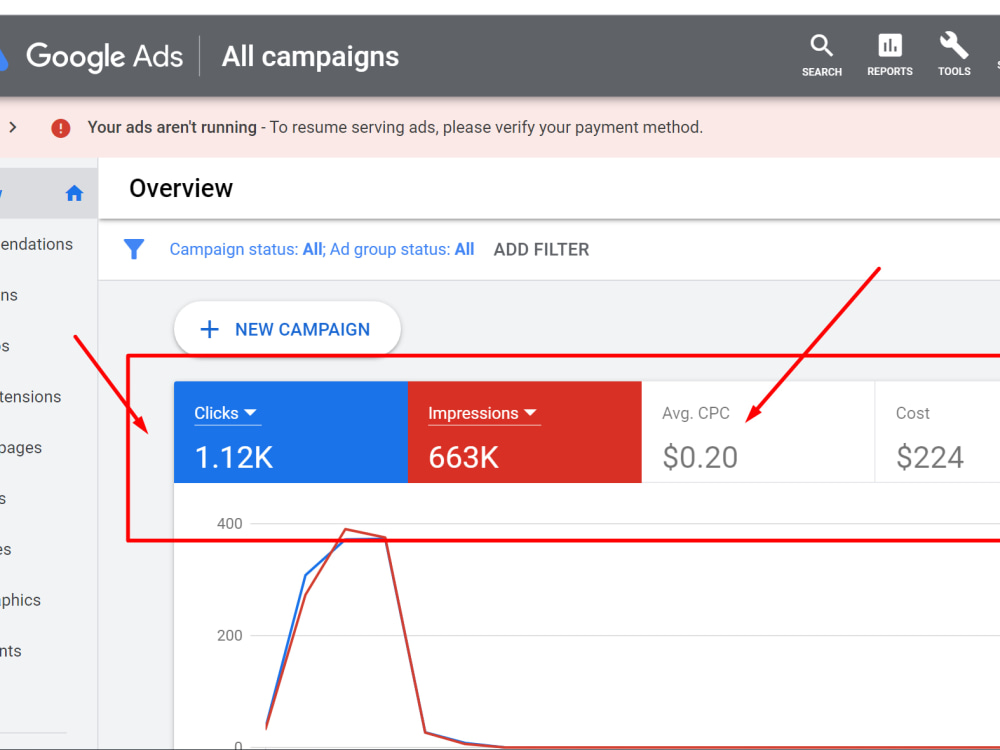Open the Clicks metric dropdown
The height and width of the screenshot is (750, 1000).
[226, 413]
